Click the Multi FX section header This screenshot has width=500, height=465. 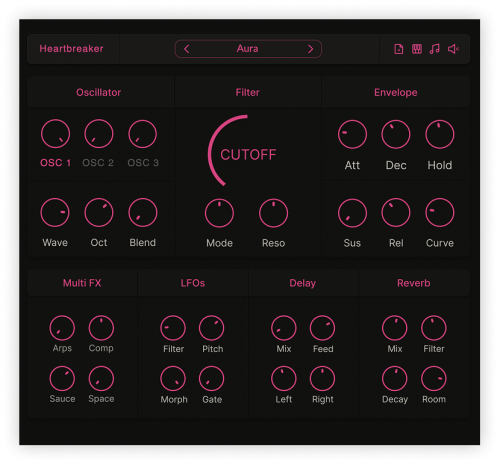[82, 283]
